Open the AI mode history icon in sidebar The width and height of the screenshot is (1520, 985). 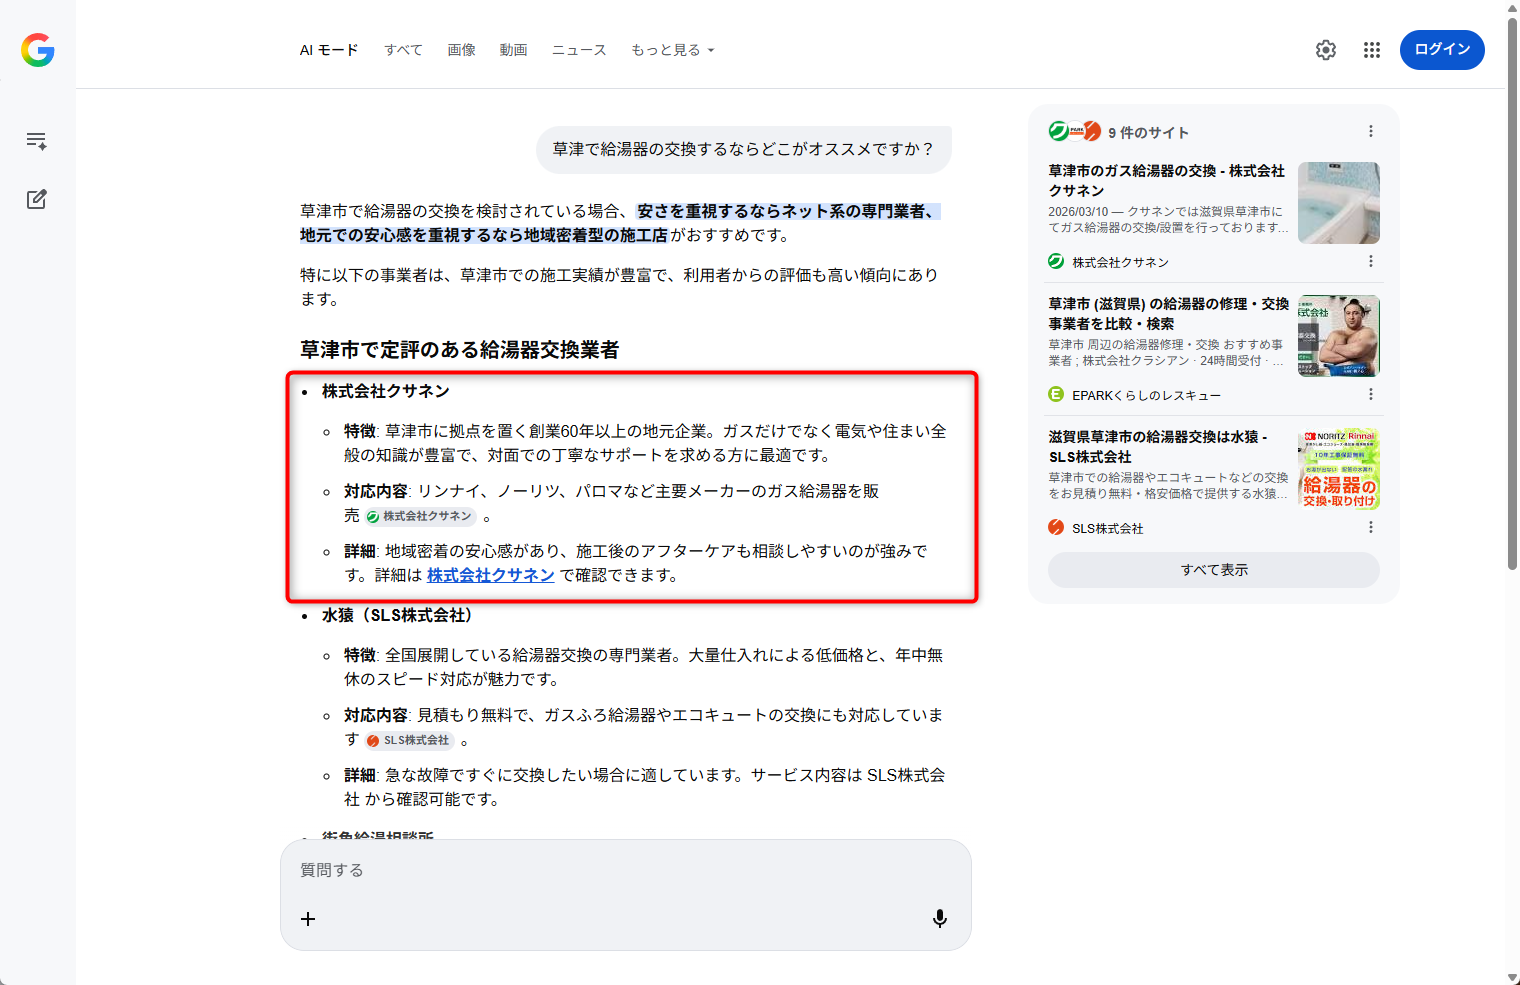point(37,141)
